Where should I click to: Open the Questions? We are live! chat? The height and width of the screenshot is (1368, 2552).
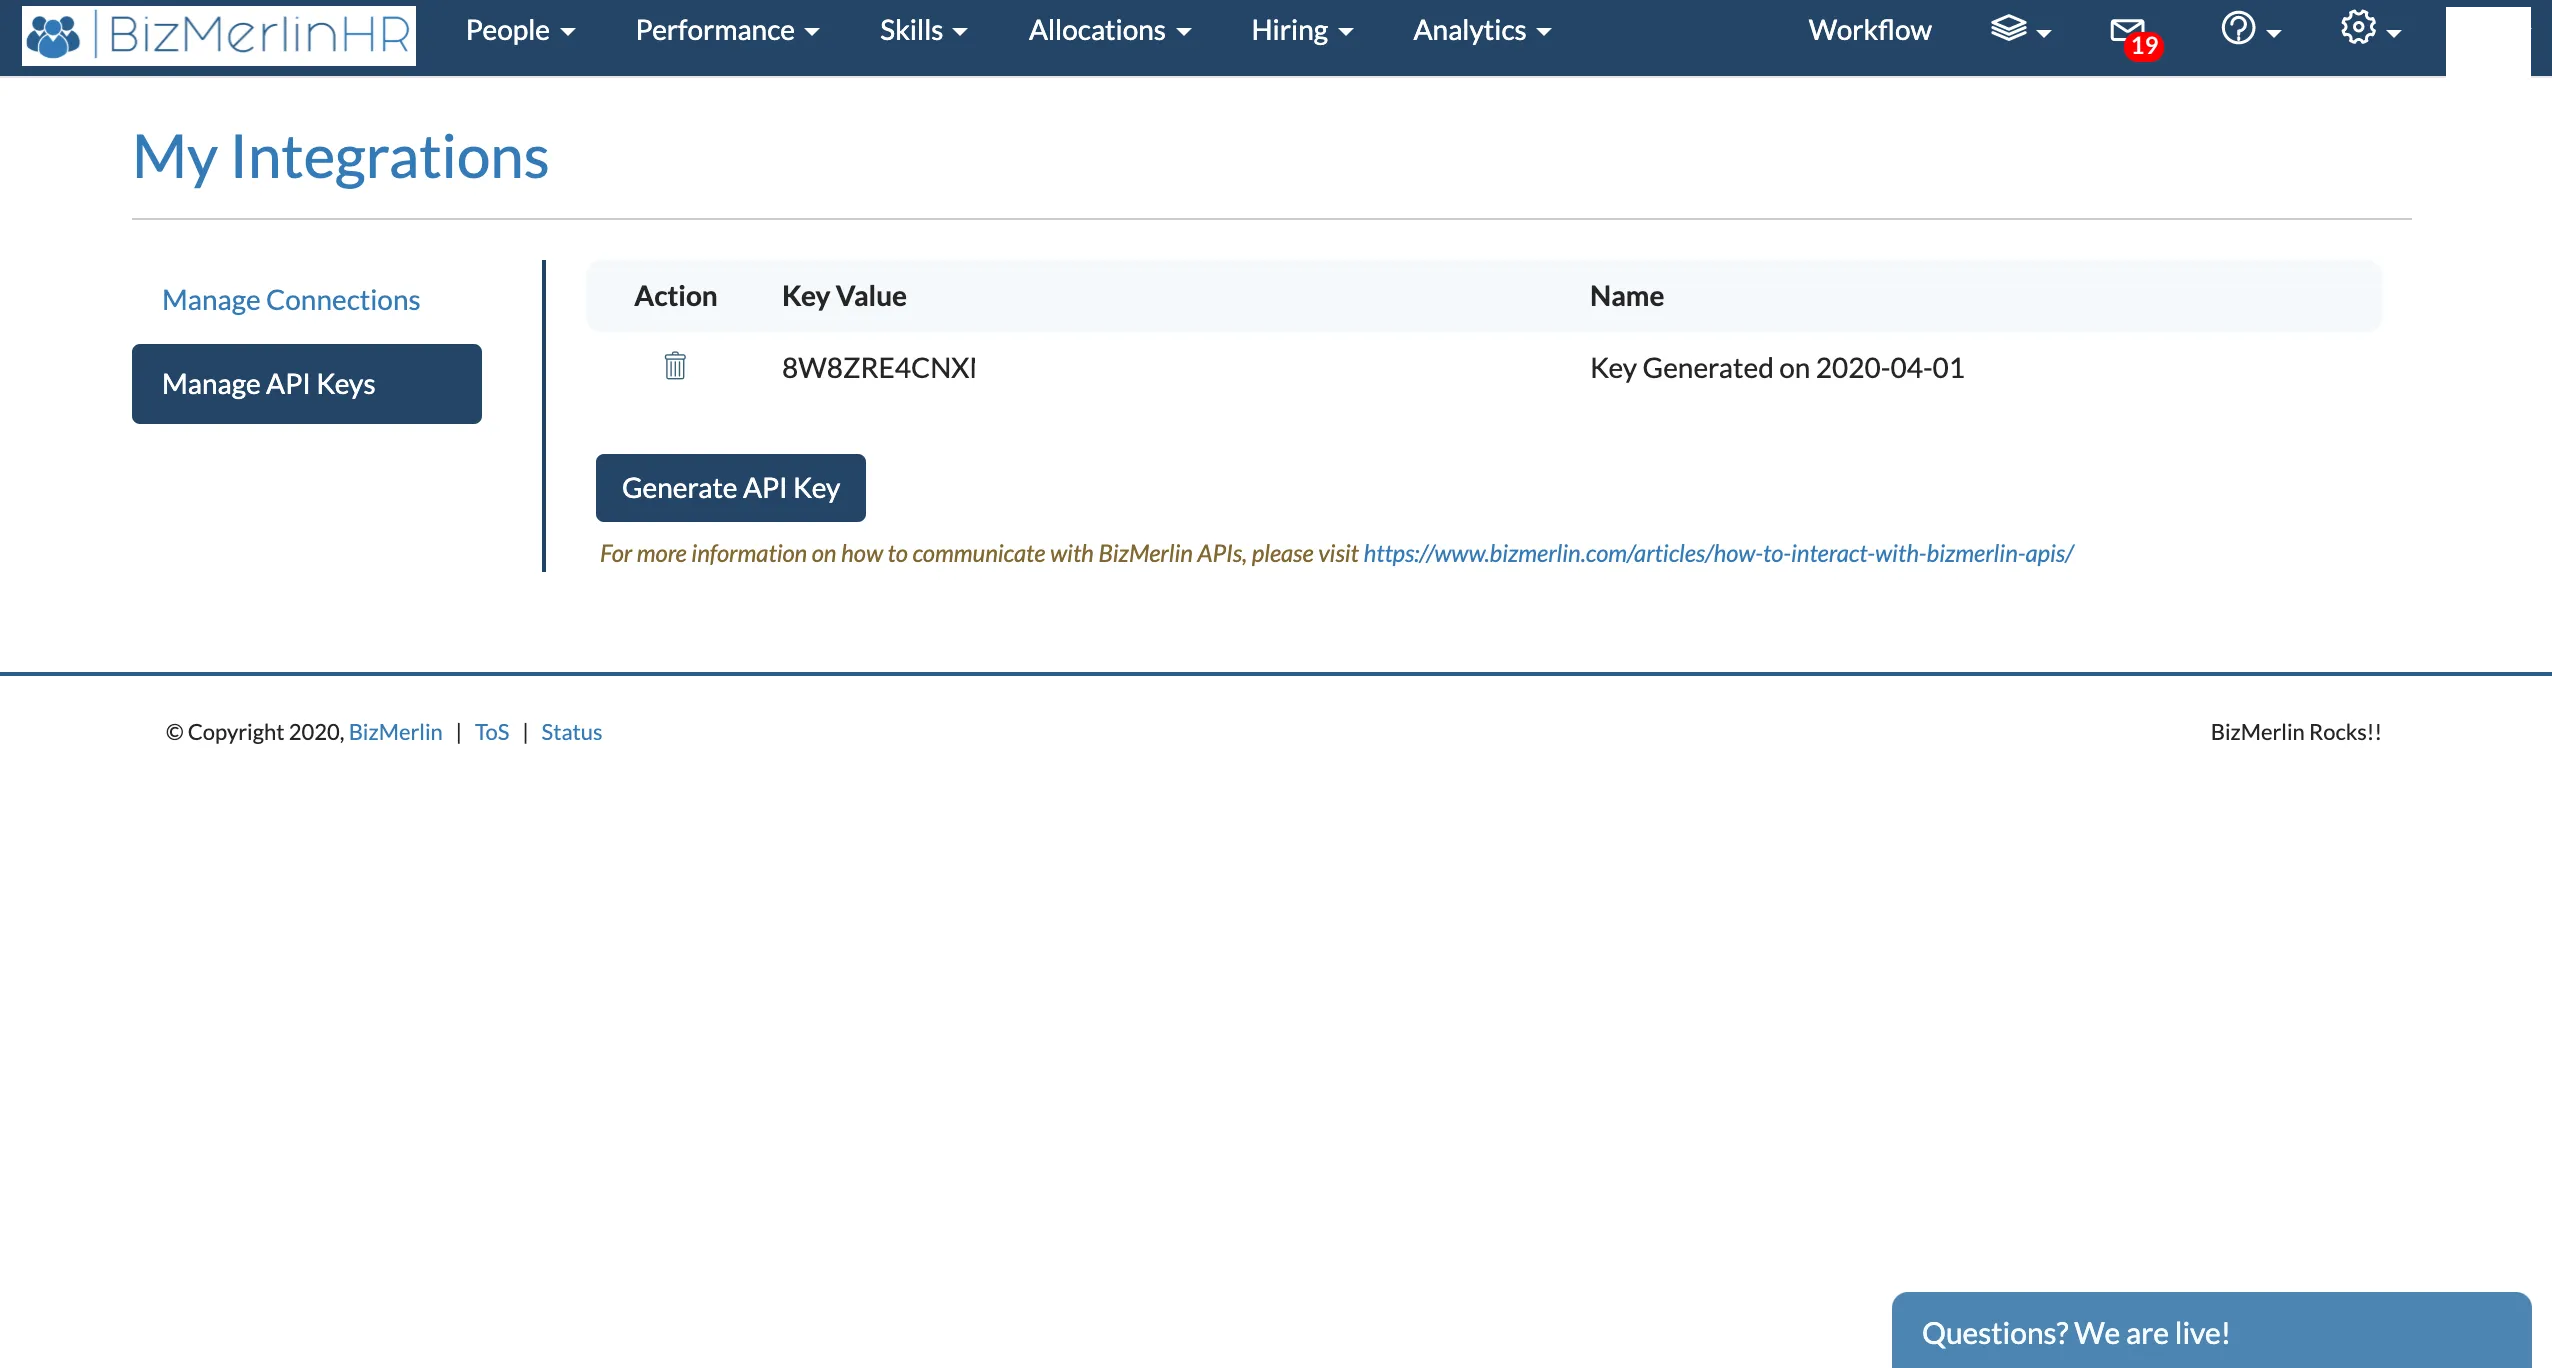click(2210, 1332)
